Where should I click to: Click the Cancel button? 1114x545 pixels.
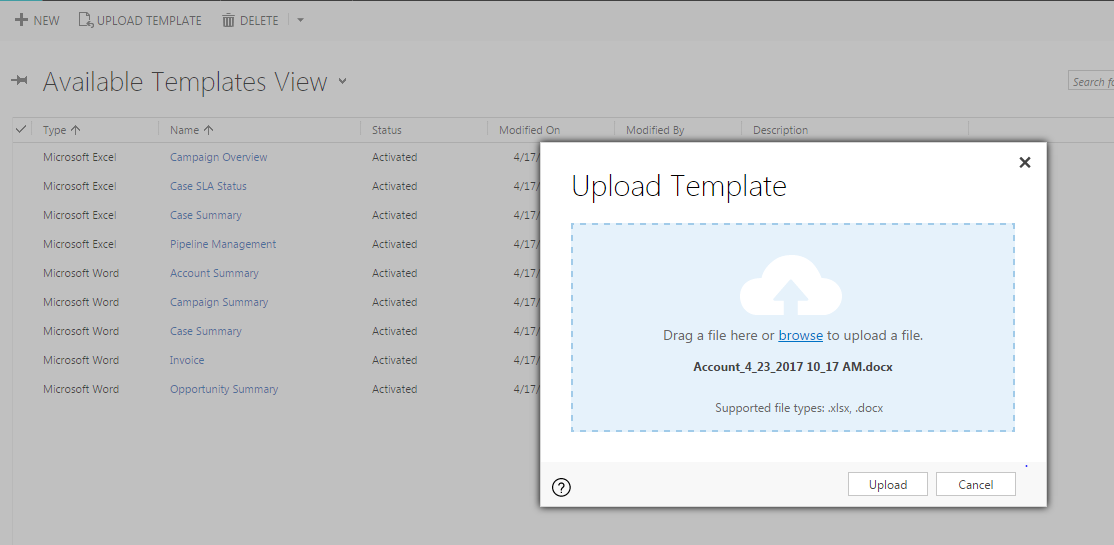coord(975,485)
